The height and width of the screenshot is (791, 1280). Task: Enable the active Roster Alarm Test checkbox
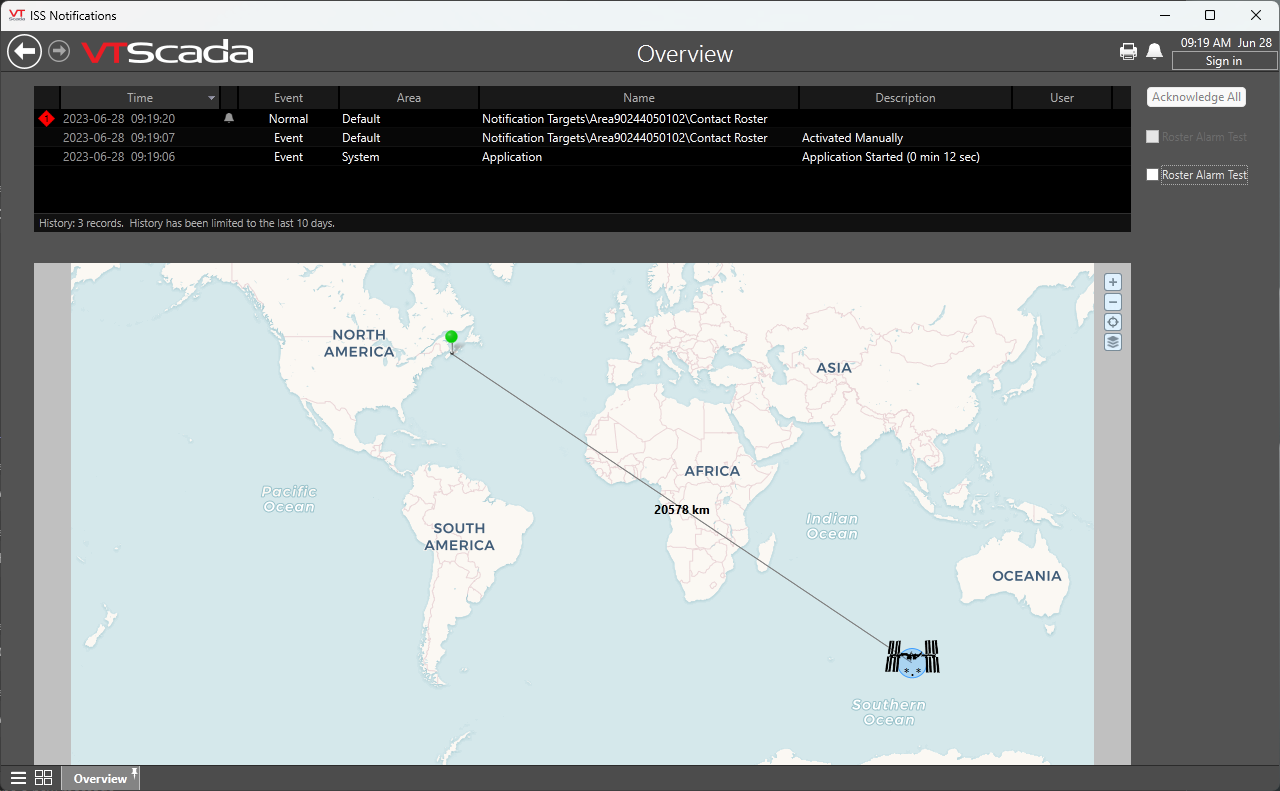(1153, 175)
